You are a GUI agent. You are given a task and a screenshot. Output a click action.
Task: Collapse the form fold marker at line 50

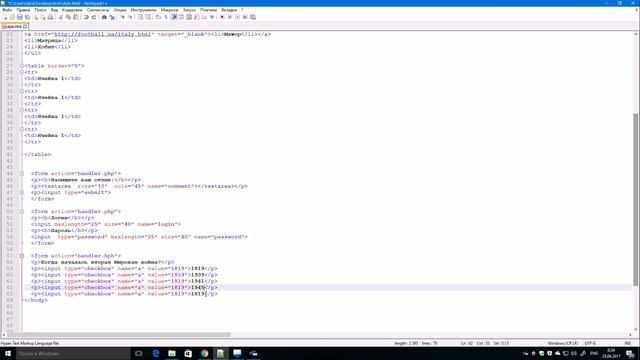22,211
